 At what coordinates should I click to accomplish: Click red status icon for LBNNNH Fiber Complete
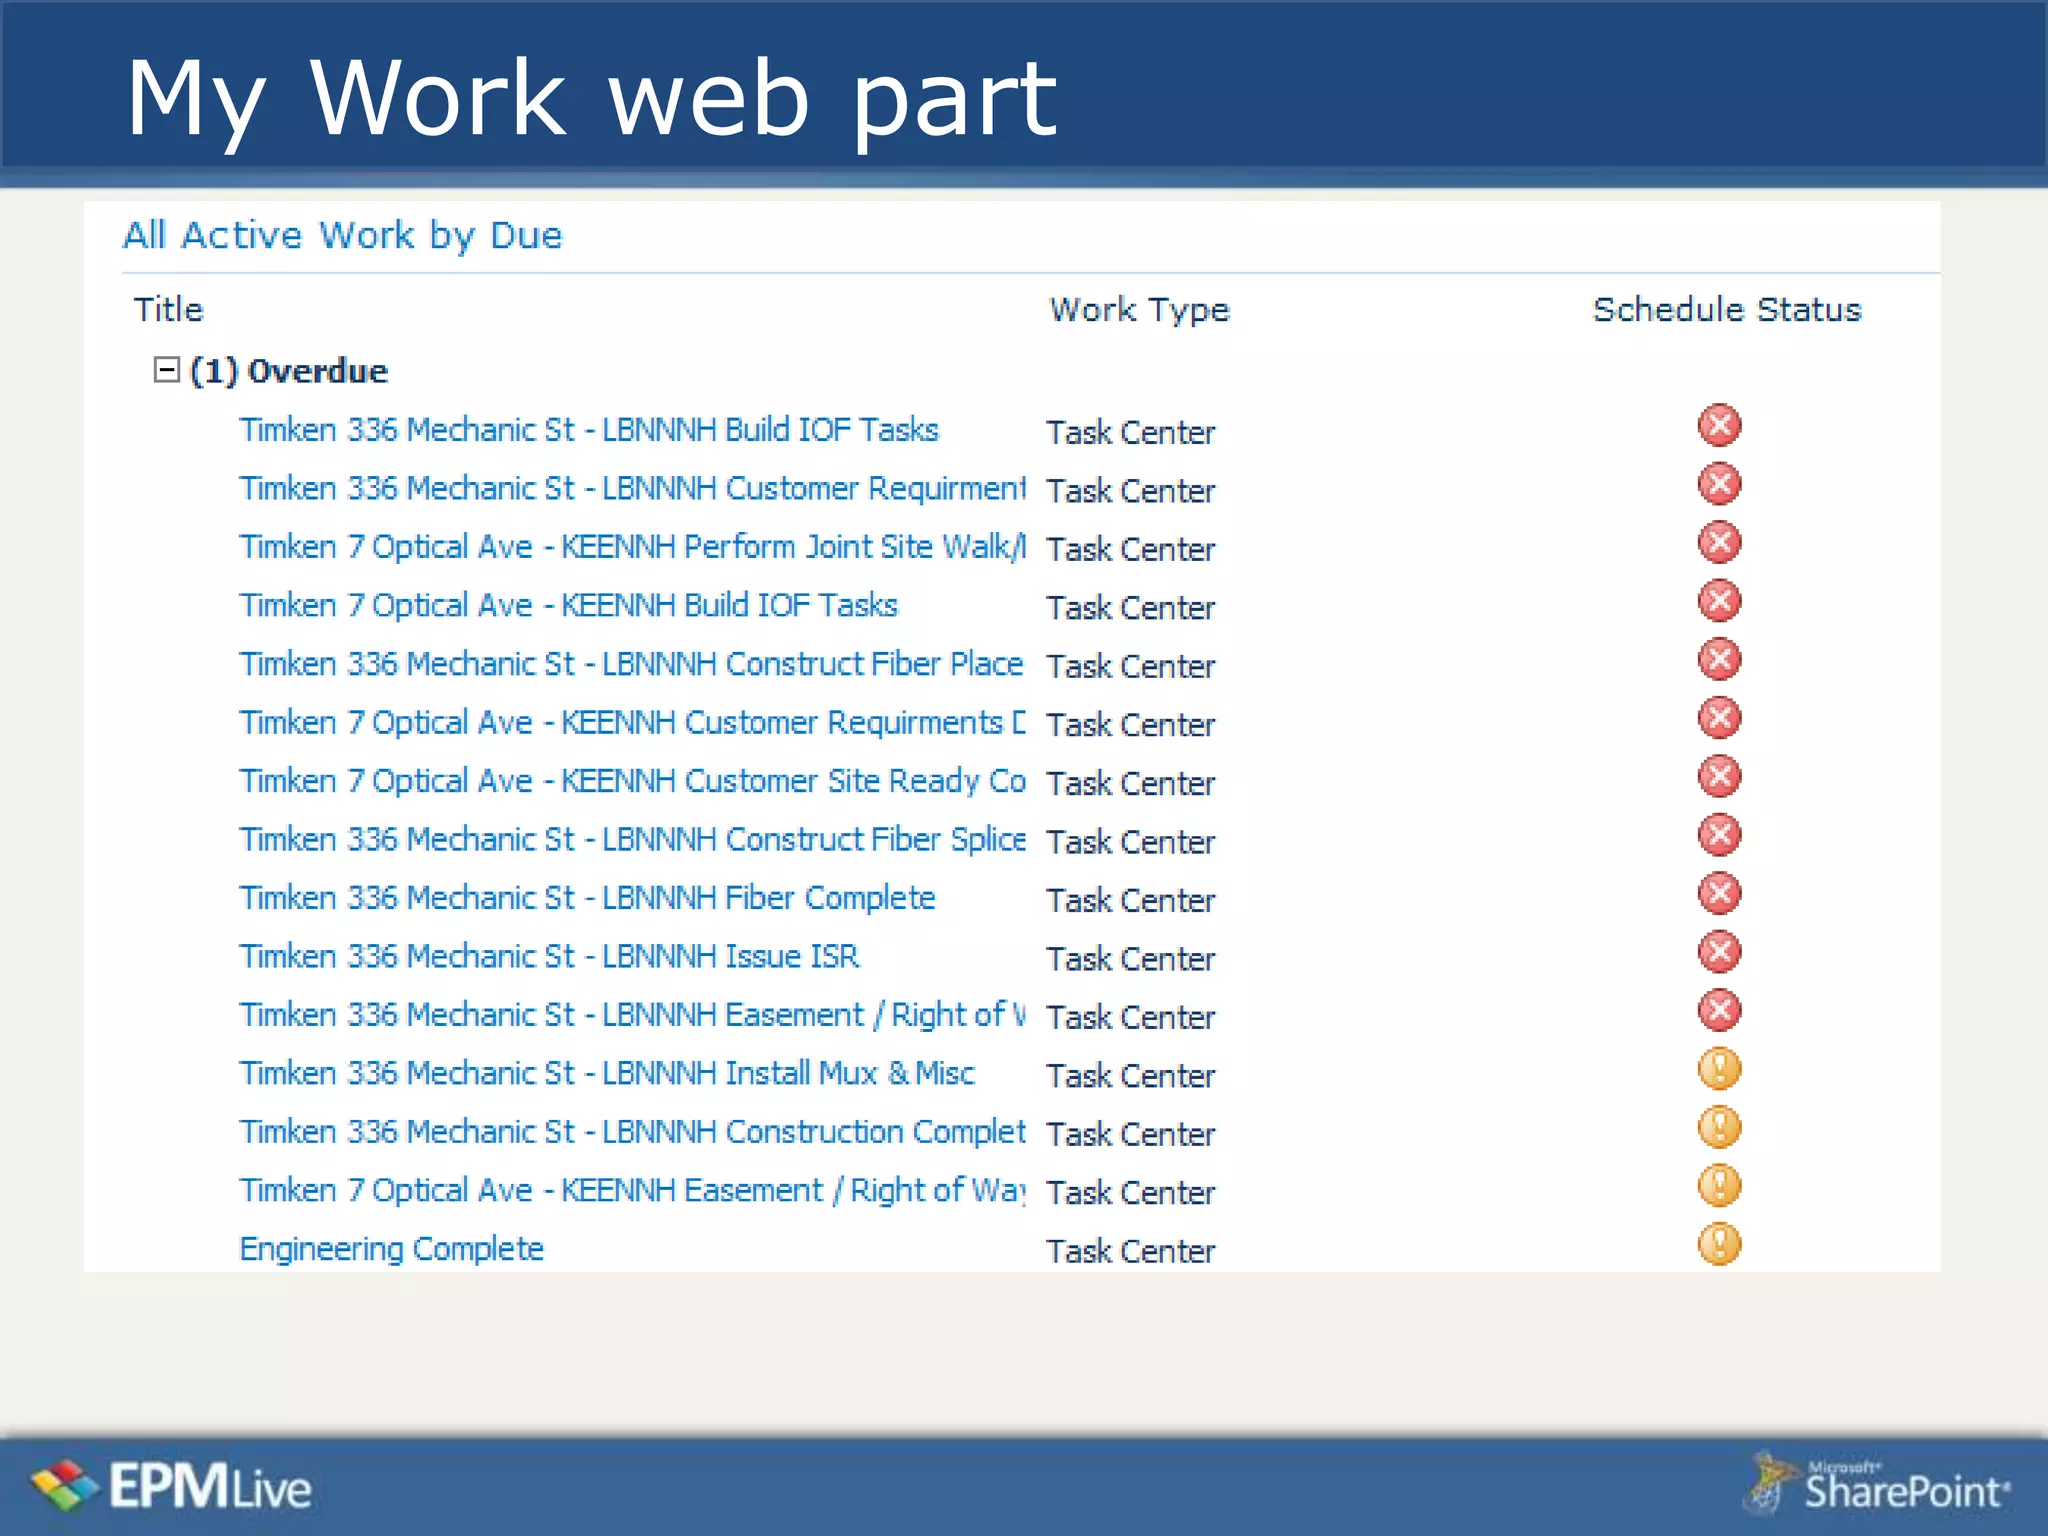click(1719, 893)
